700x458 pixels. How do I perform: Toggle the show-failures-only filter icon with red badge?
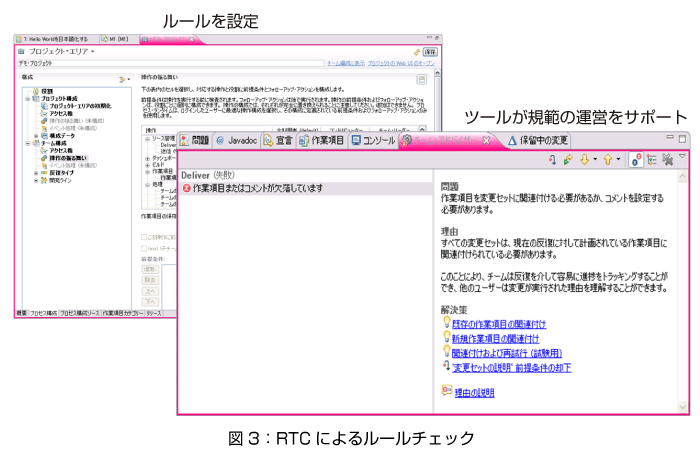[x=636, y=160]
